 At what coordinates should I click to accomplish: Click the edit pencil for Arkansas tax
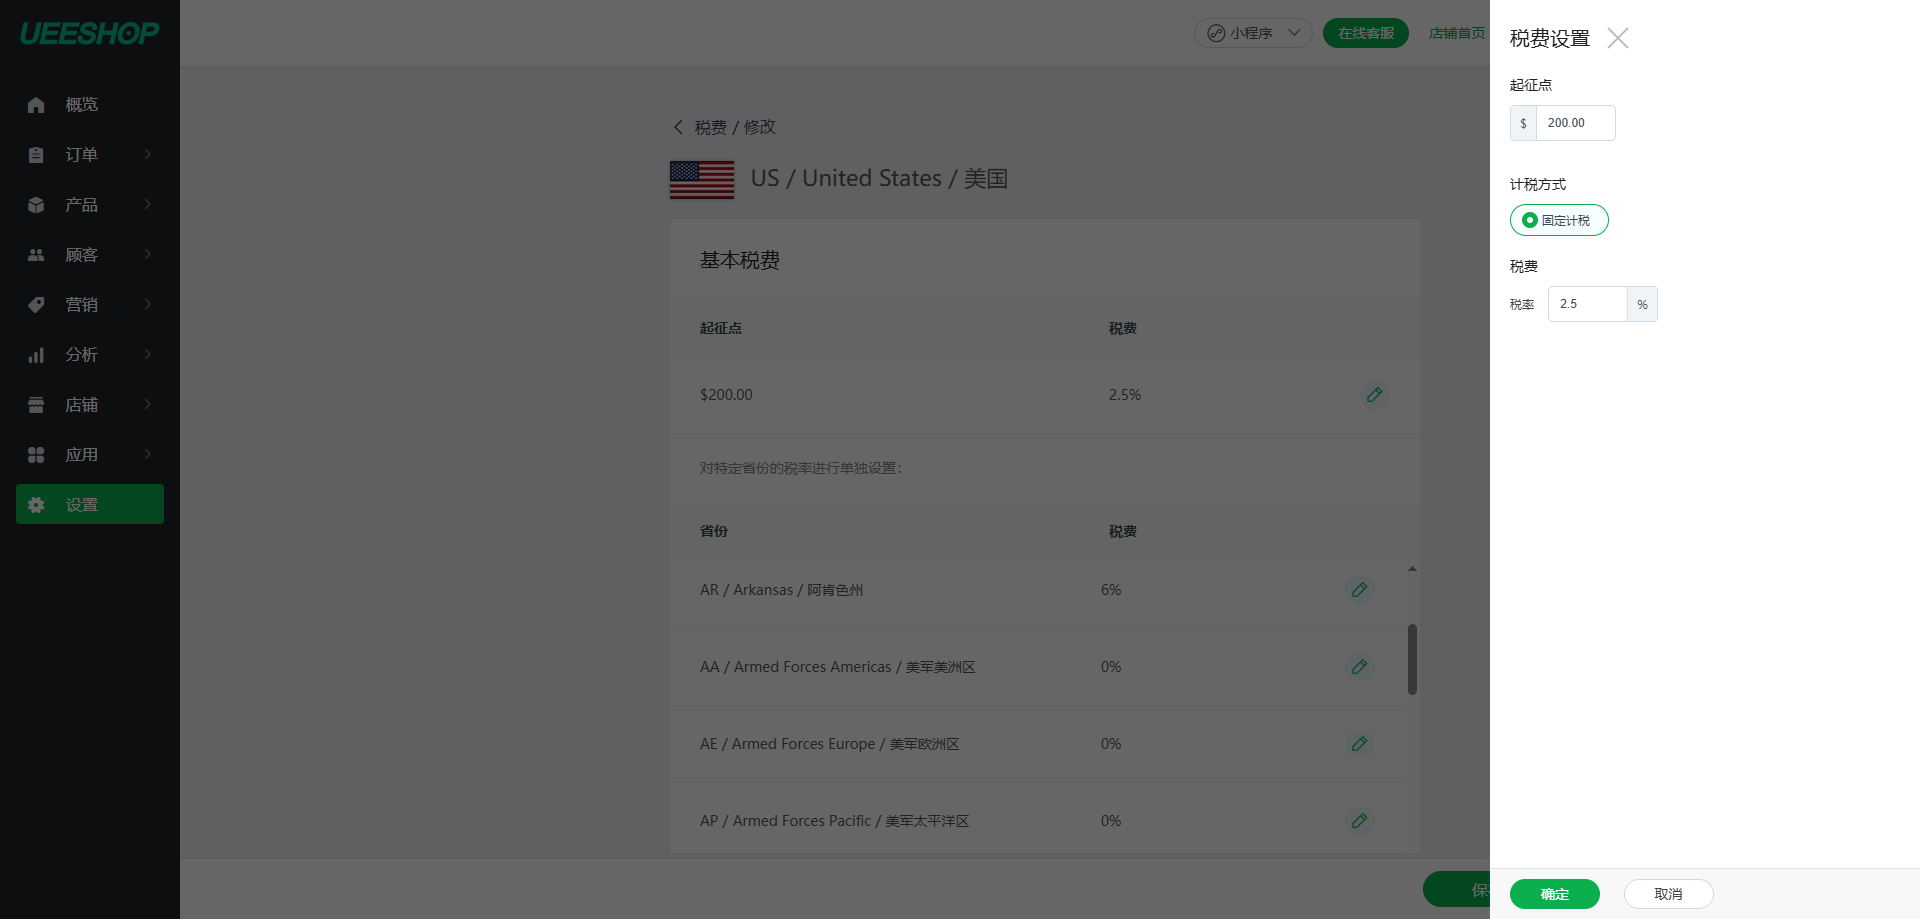[x=1359, y=590]
